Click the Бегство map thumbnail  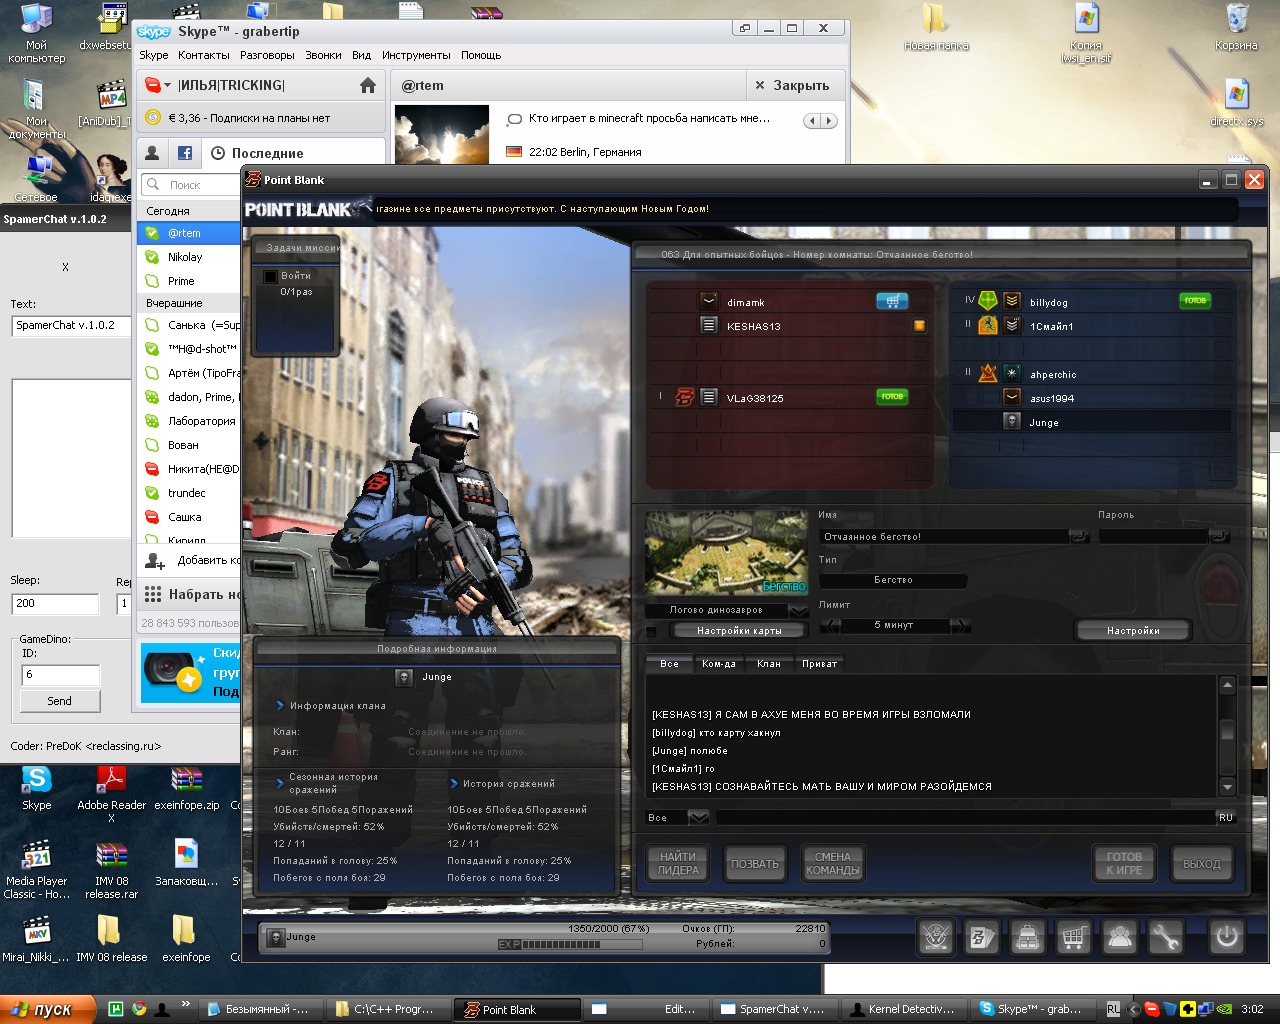click(727, 554)
